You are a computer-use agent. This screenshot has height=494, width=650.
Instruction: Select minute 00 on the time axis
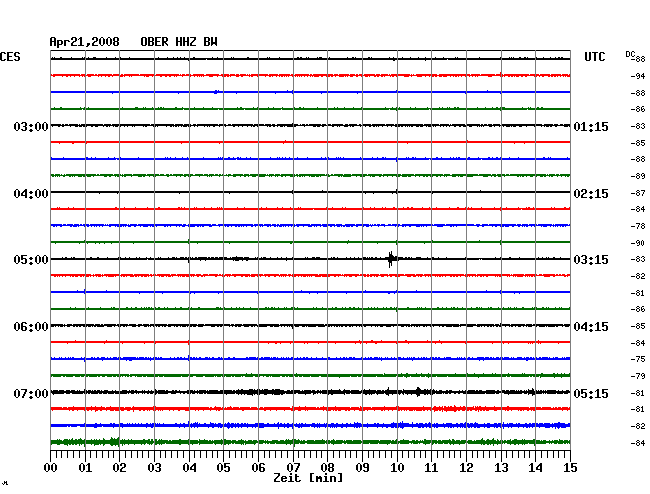[x=51, y=467]
